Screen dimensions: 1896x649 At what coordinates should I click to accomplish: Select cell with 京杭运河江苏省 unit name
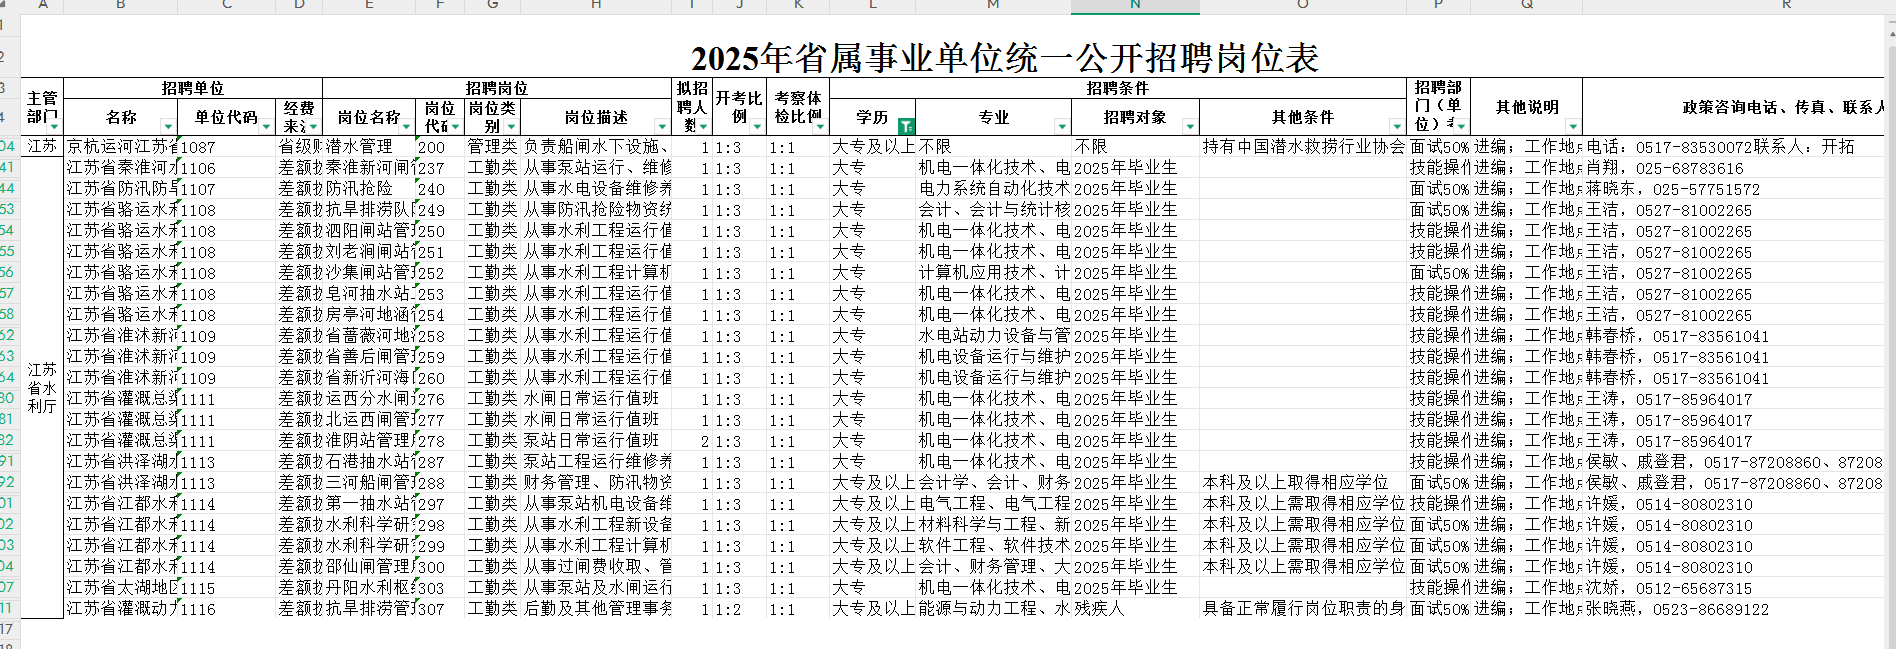tap(121, 147)
